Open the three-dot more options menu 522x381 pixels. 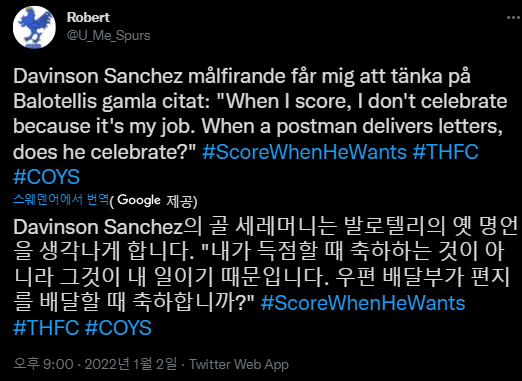(x=513, y=18)
